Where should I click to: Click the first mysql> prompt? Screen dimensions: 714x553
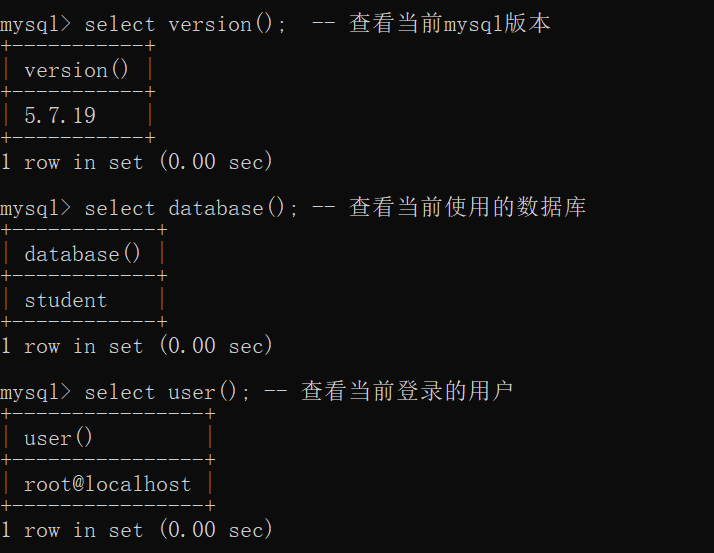36,25
